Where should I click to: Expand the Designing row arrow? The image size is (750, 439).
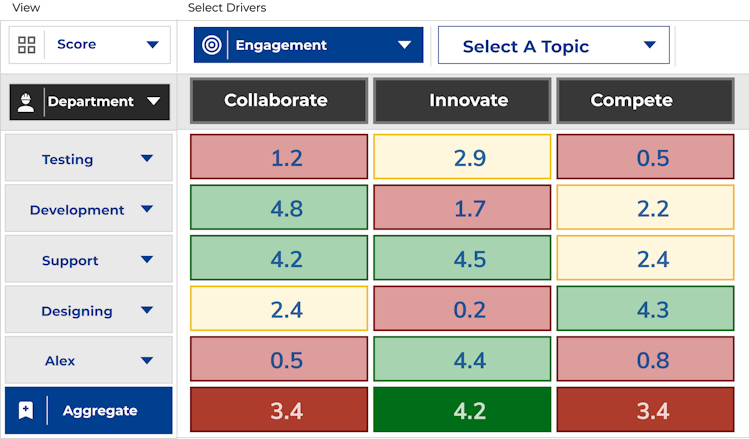coord(147,310)
